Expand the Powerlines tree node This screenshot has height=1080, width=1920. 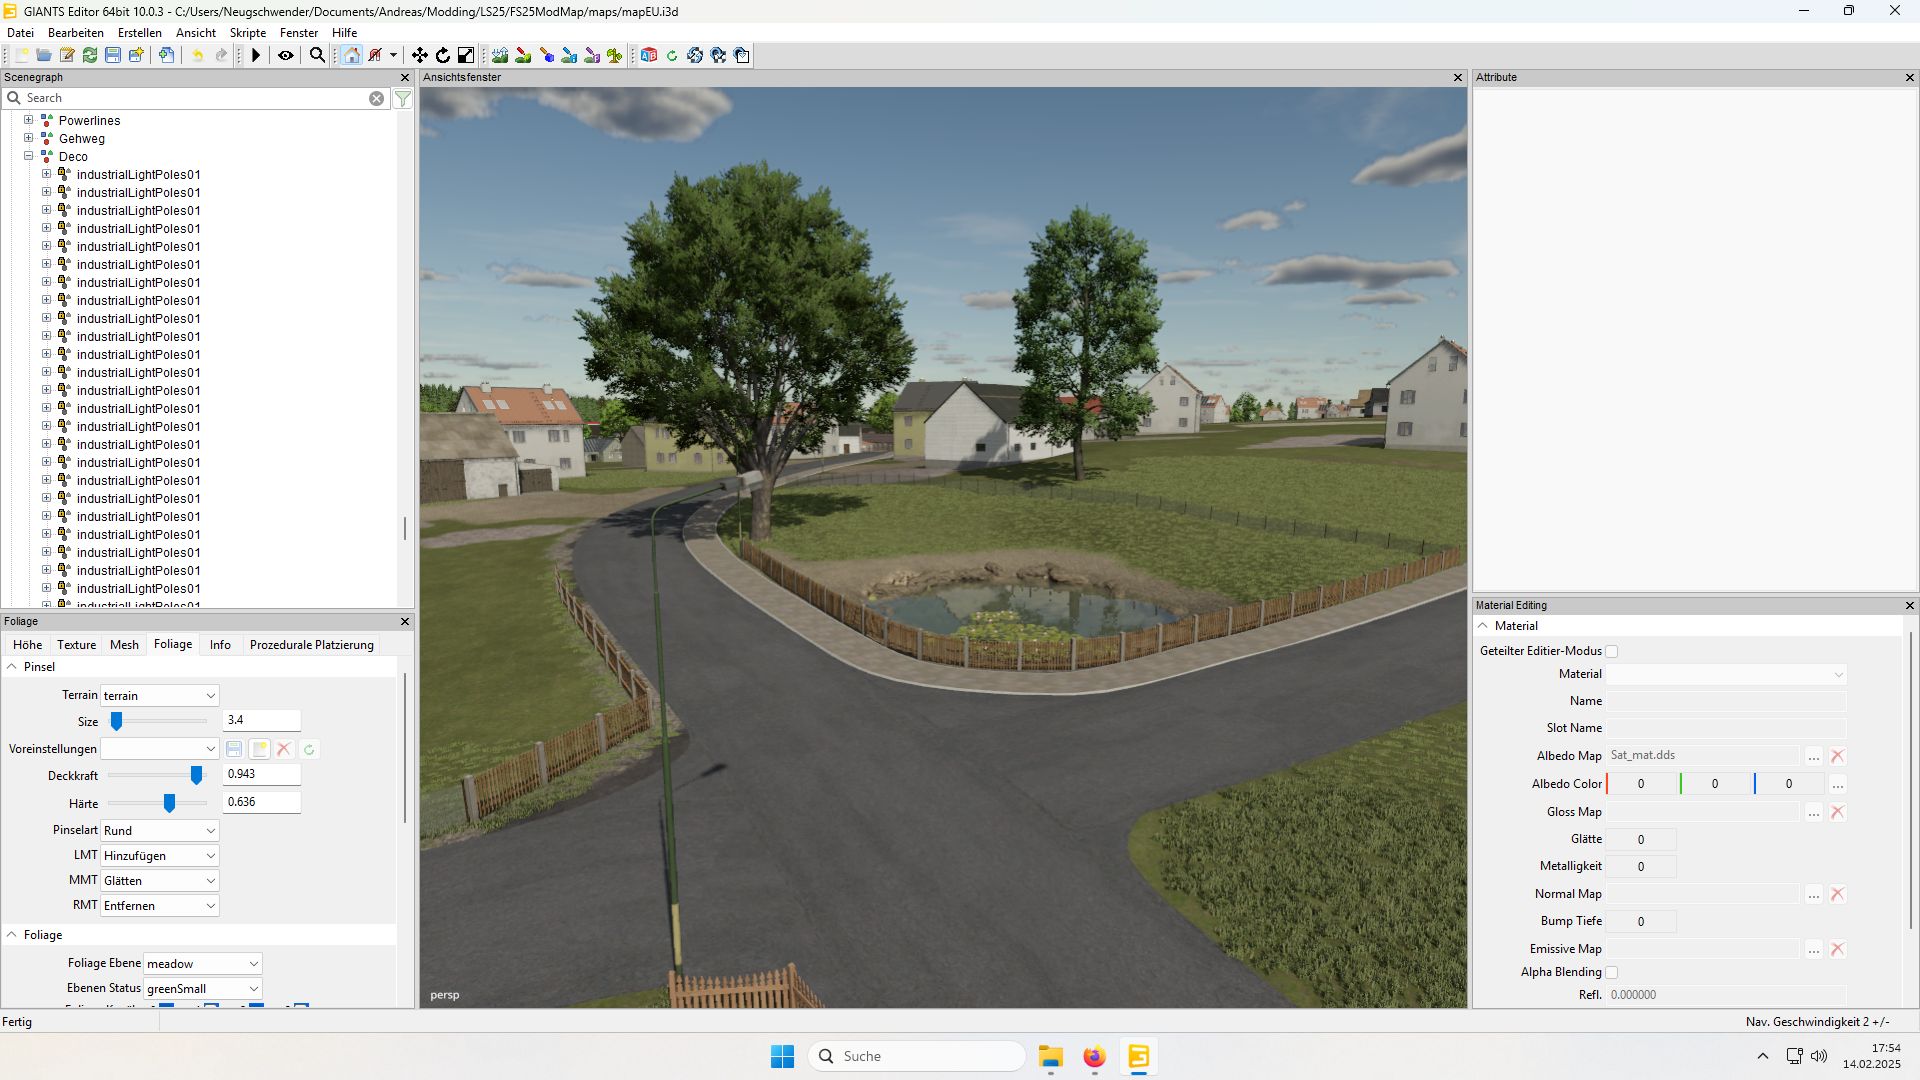29,120
